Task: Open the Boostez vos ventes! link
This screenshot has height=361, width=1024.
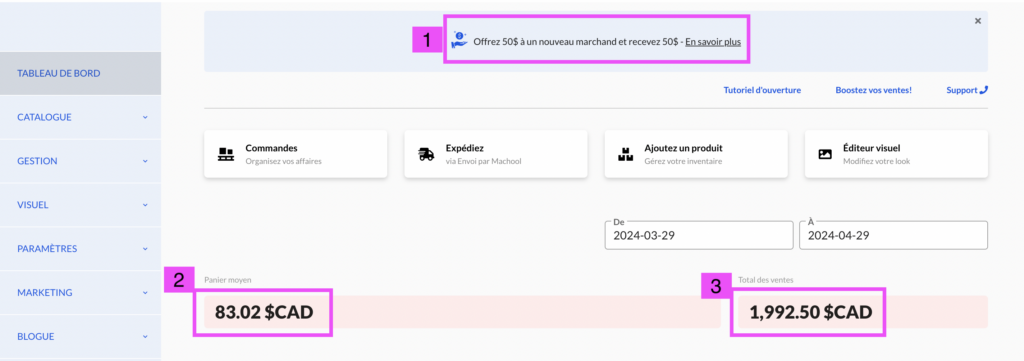Action: point(874,90)
